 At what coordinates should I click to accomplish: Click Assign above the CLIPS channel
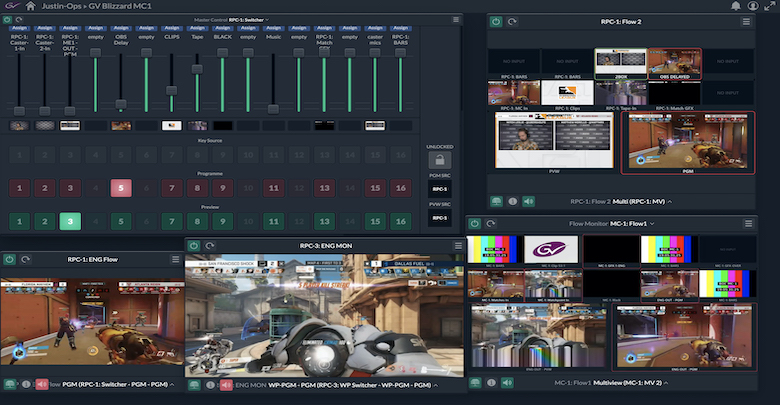click(x=171, y=29)
